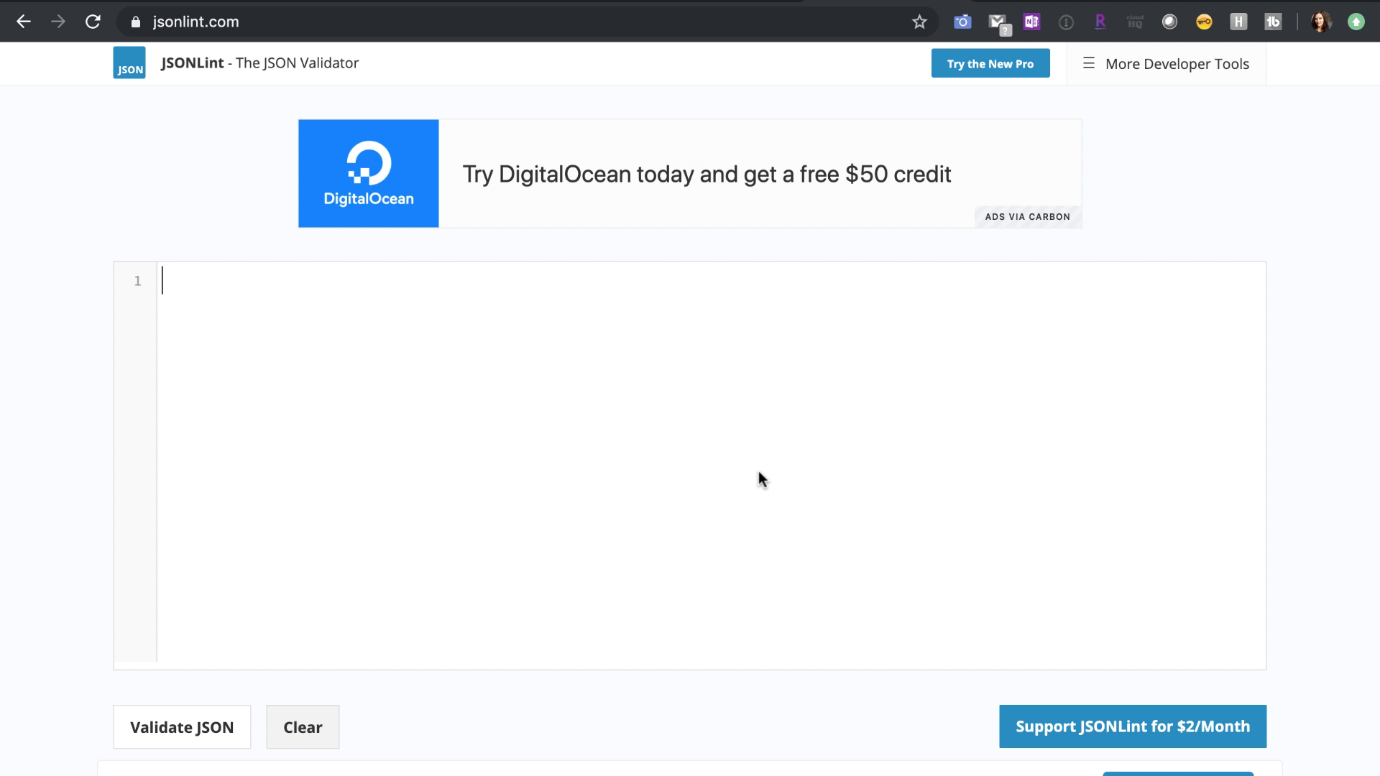Viewport: 1380px width, 776px height.
Task: Click inside the JSON editor text area
Action: (711, 465)
